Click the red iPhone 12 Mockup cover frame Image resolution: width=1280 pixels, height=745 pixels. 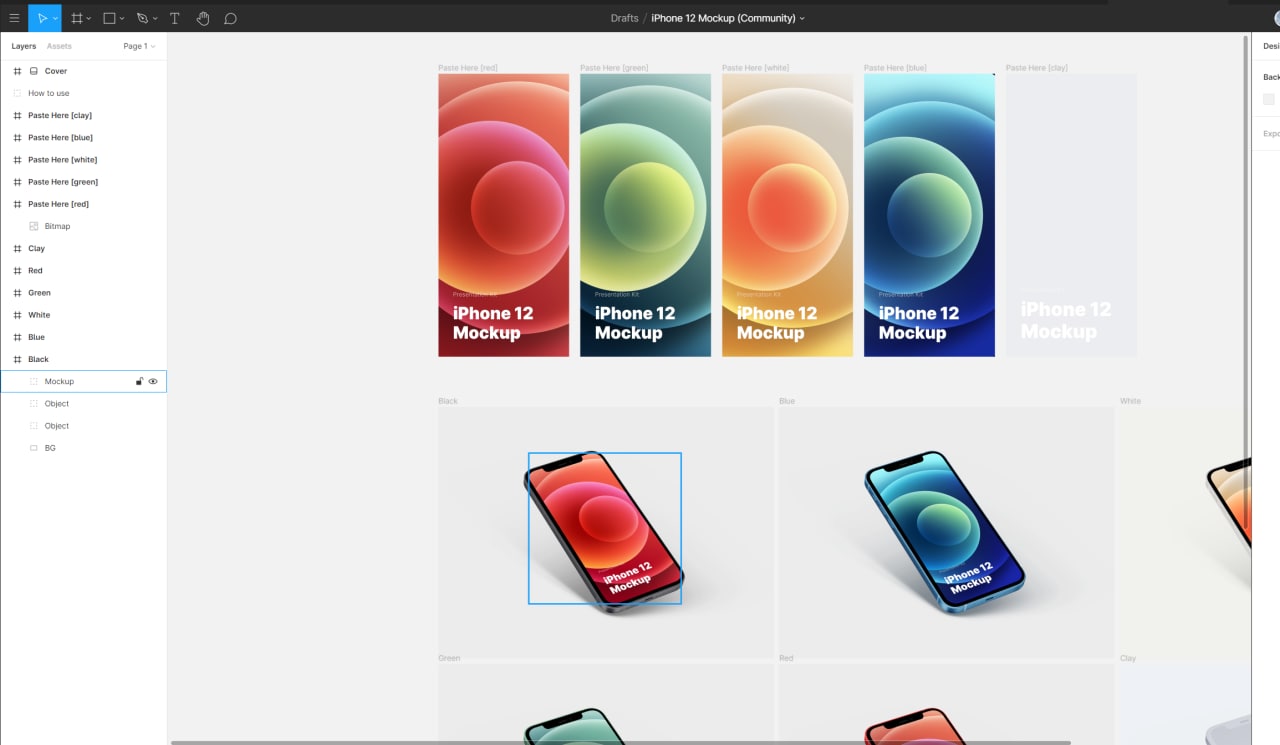click(x=503, y=215)
